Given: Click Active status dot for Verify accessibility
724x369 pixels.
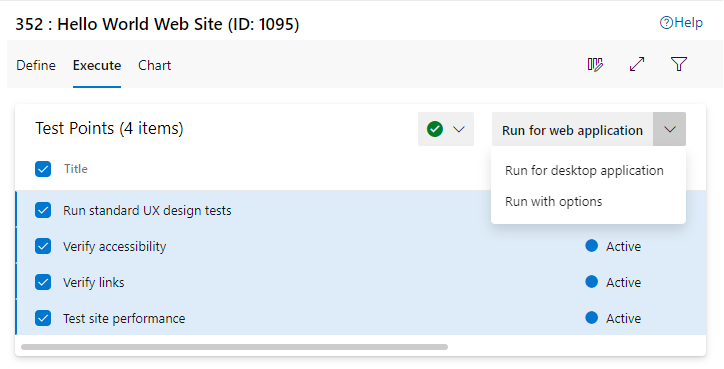Looking at the screenshot, I should point(591,246).
